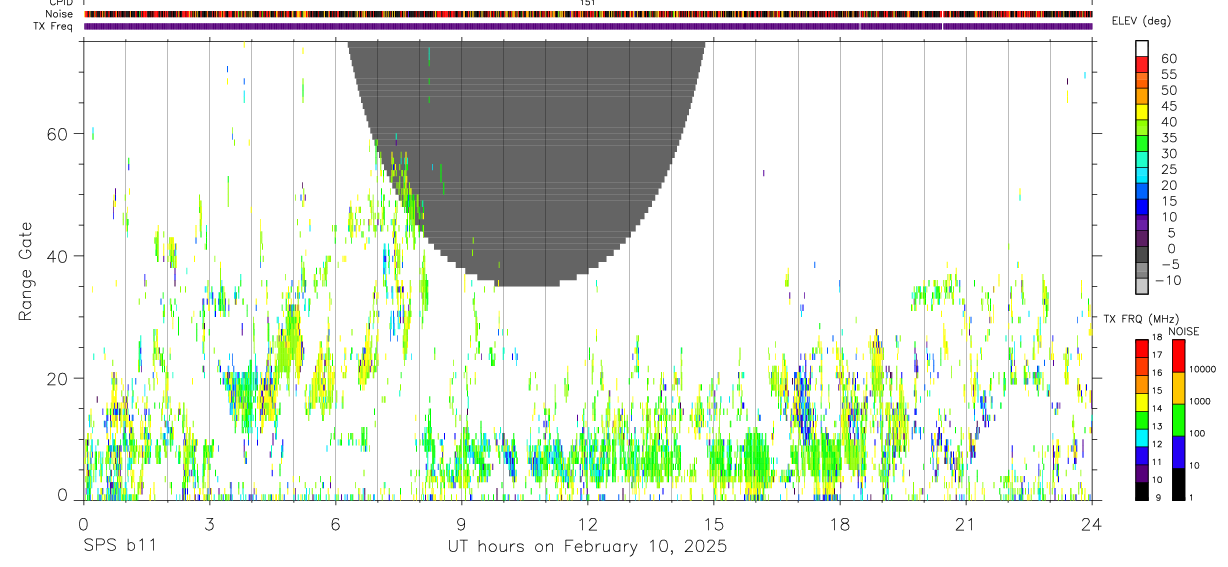Click the x-axis tick label '9'

pos(461,524)
